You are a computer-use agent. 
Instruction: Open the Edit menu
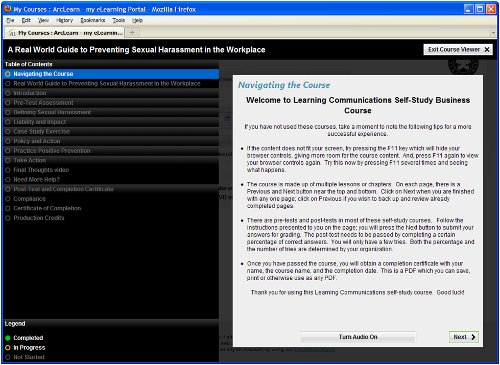26,20
